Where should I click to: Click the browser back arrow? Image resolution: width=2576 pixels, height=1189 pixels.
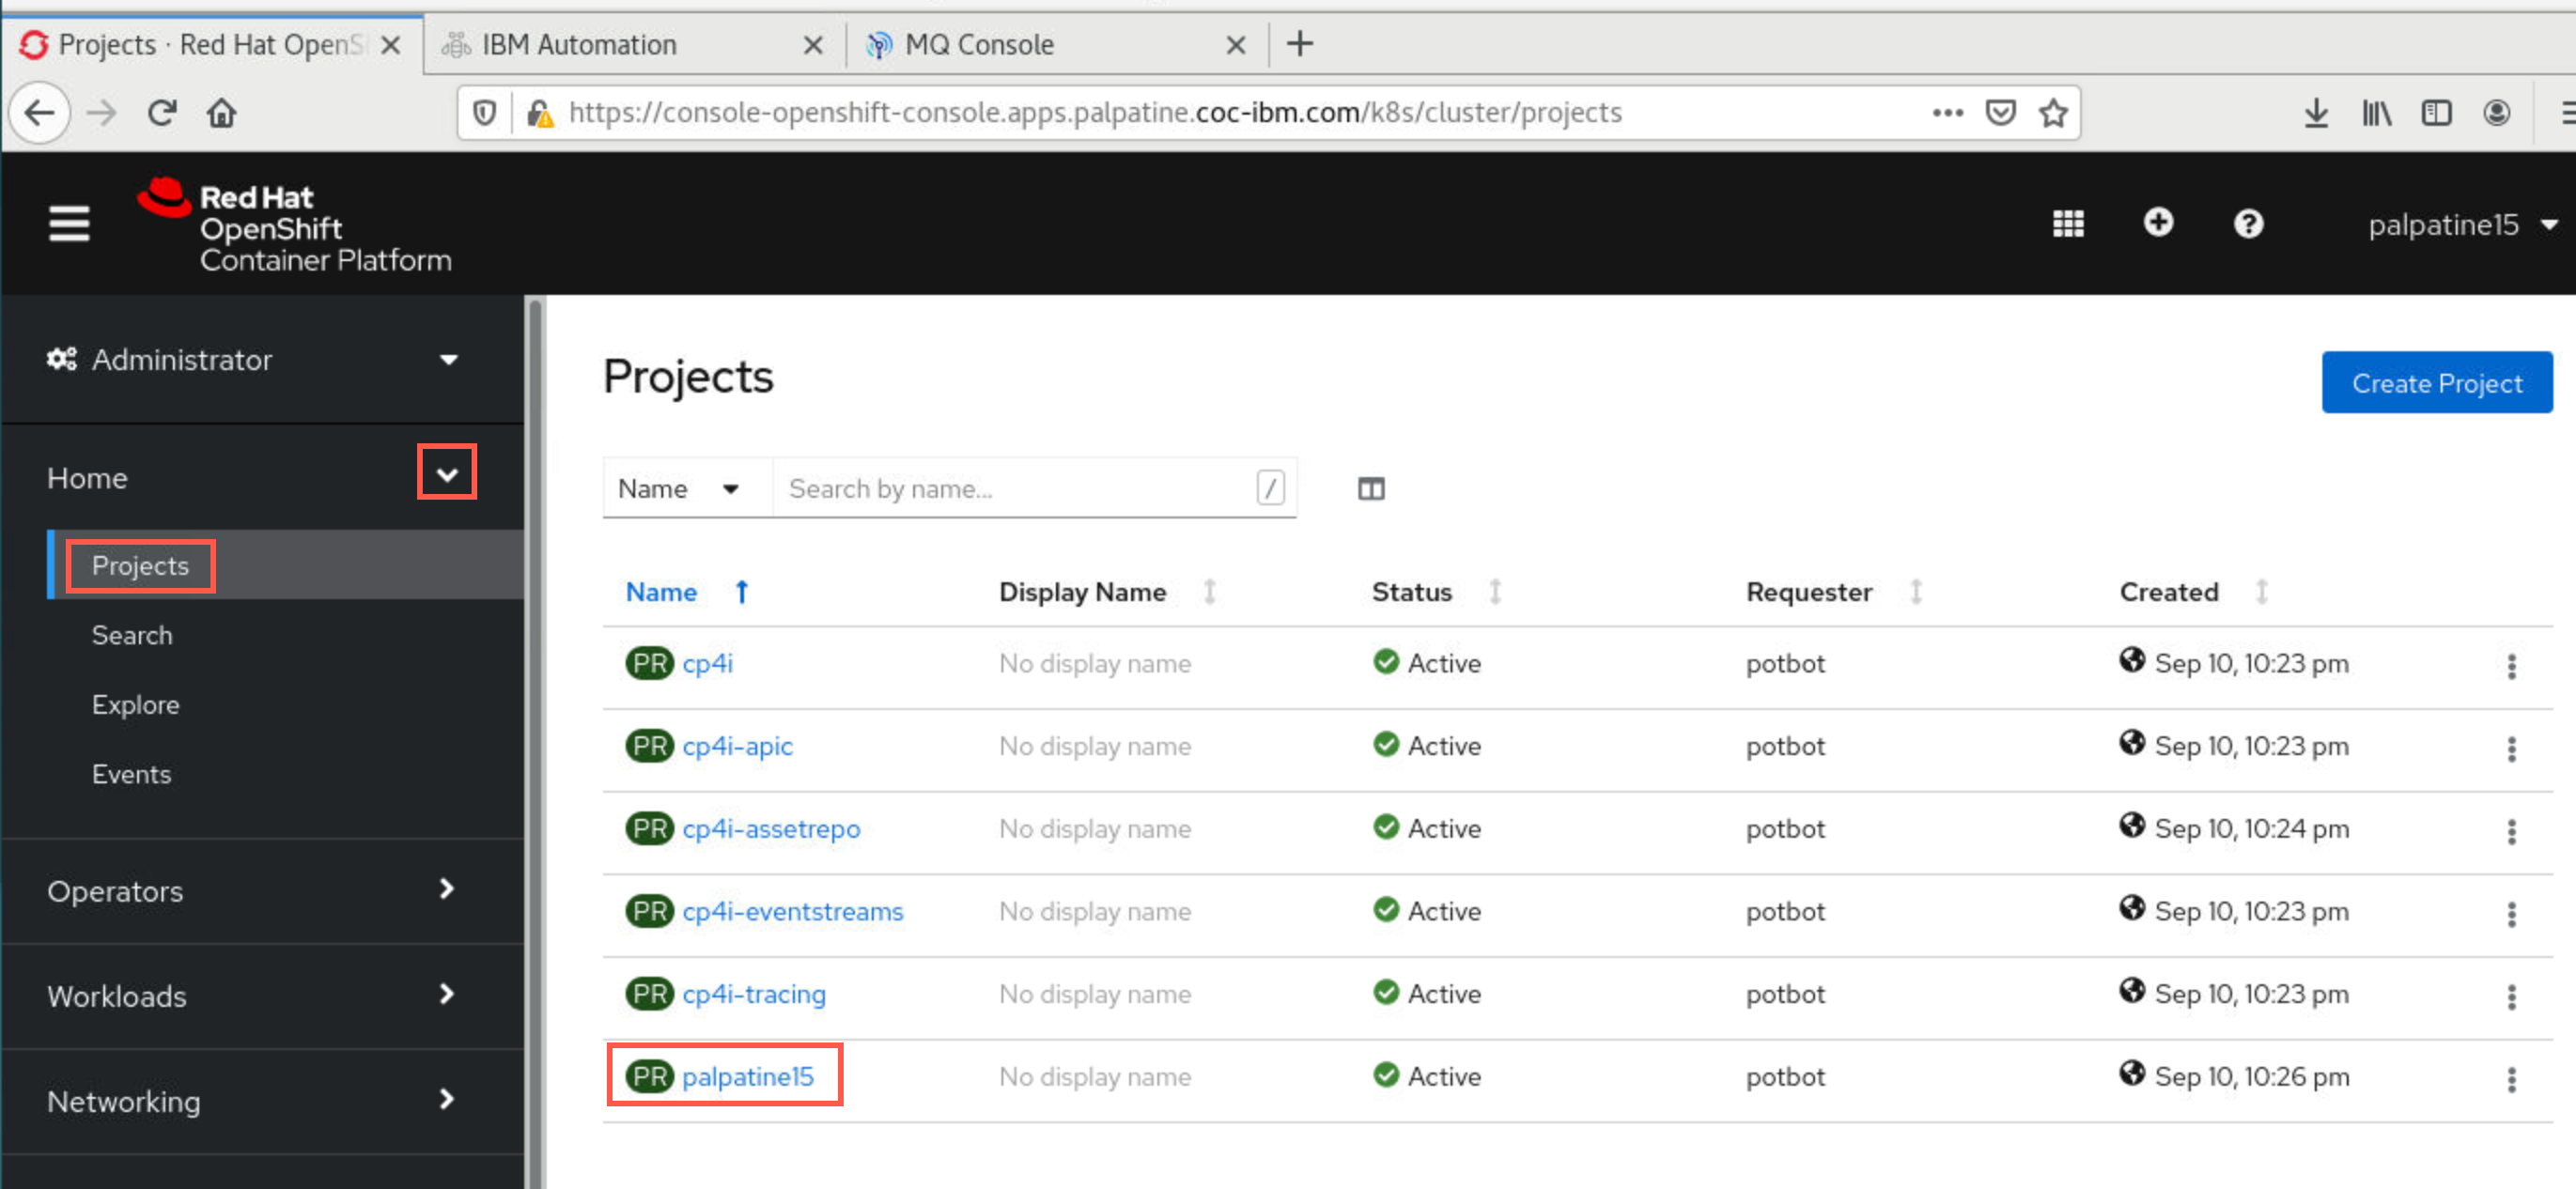[40, 113]
